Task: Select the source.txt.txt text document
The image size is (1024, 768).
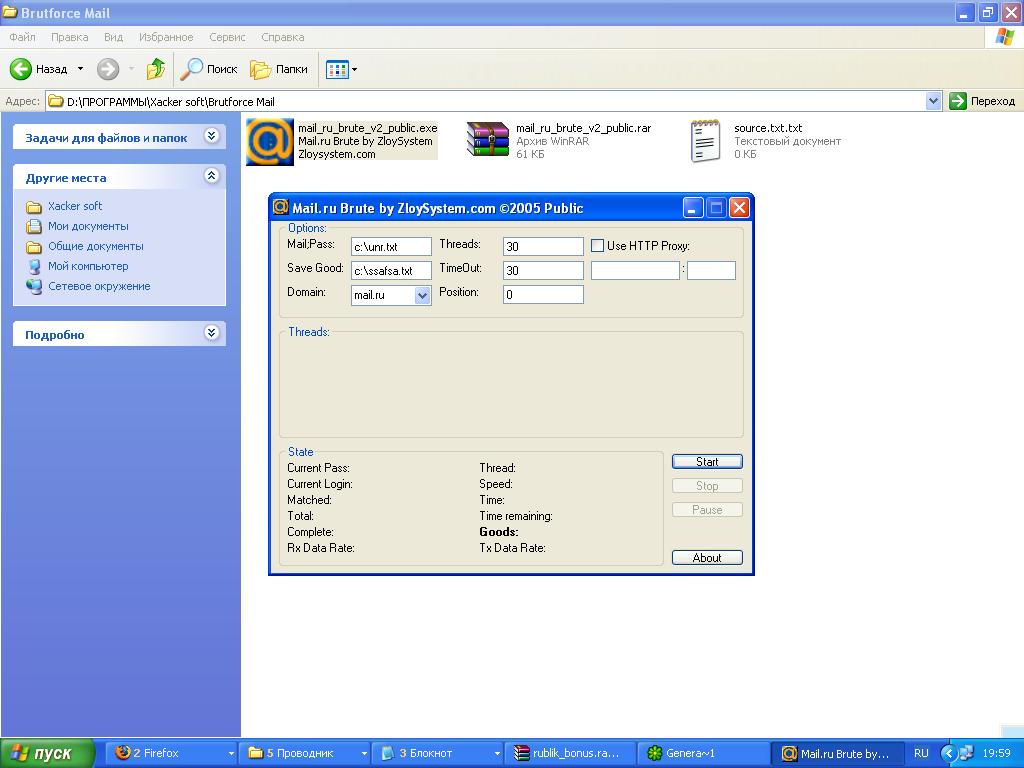Action: (706, 140)
